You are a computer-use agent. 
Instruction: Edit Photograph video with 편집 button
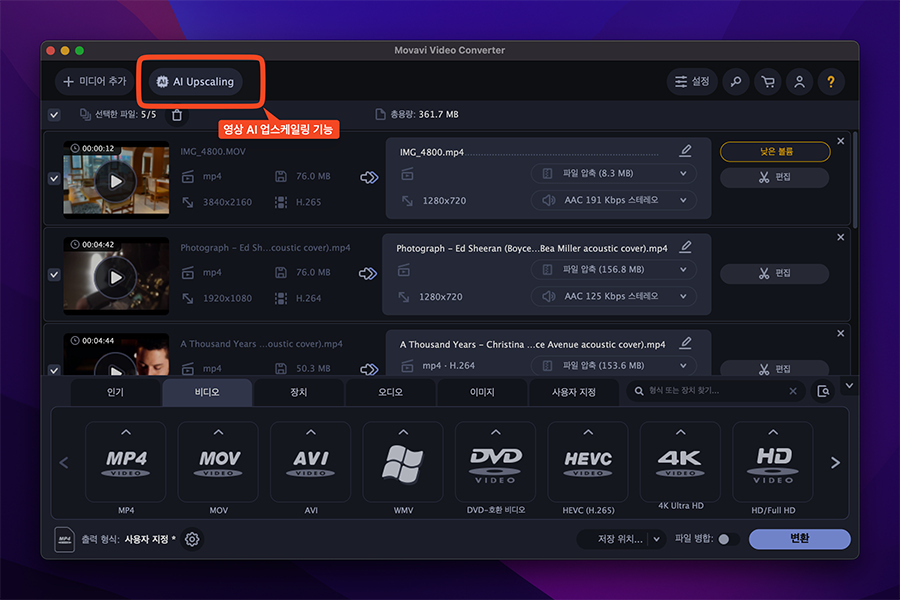coord(774,273)
